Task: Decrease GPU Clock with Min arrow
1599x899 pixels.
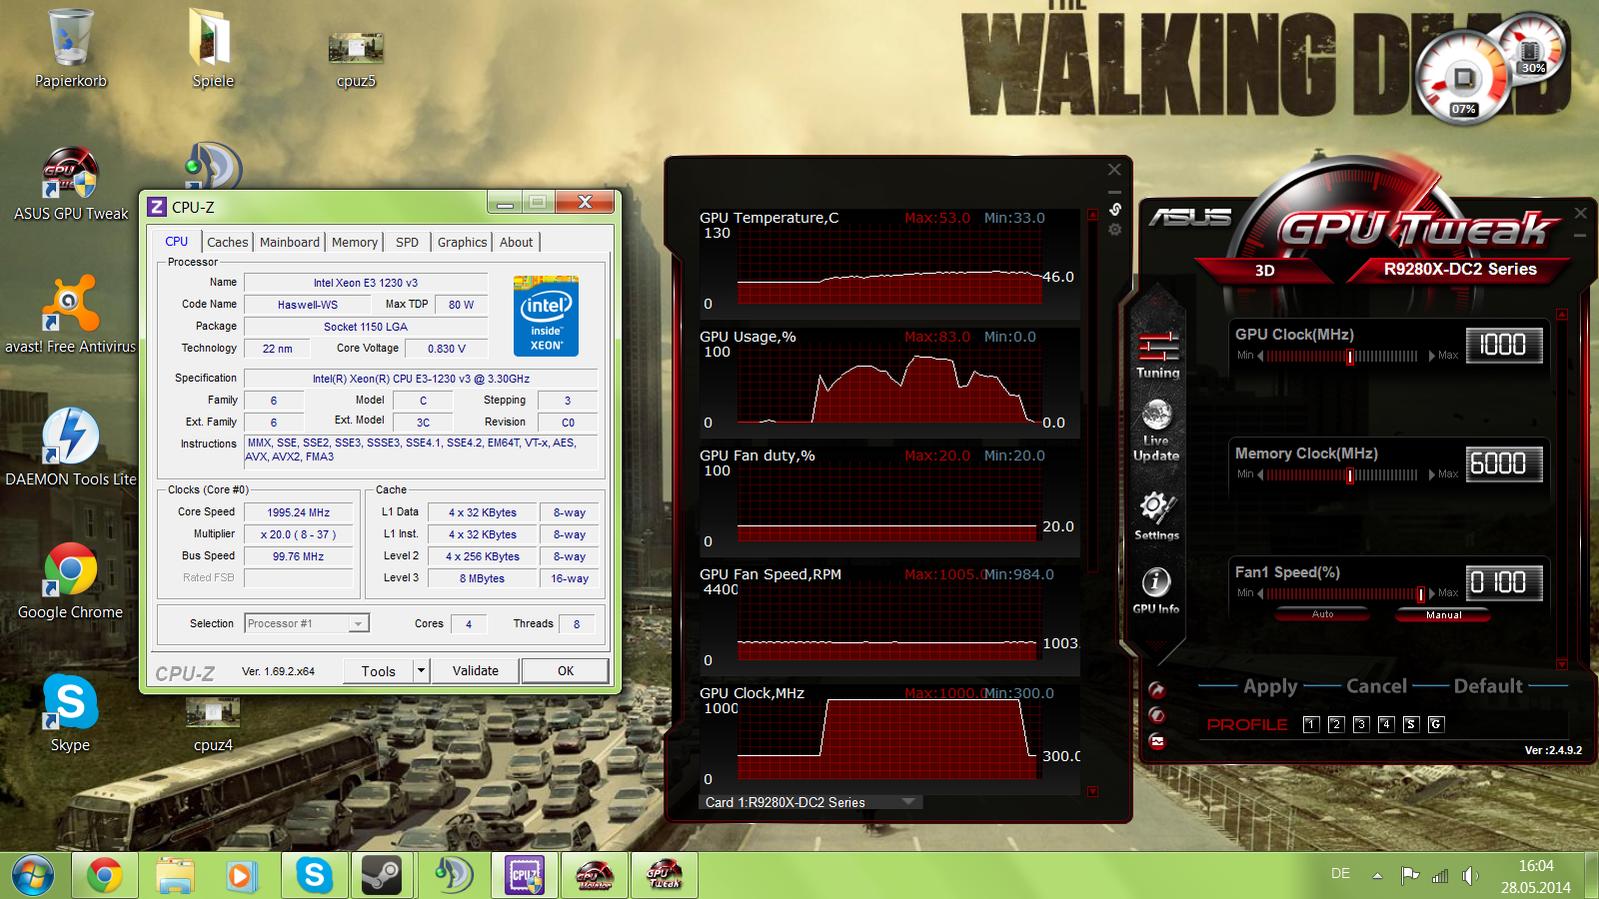Action: pos(1260,356)
